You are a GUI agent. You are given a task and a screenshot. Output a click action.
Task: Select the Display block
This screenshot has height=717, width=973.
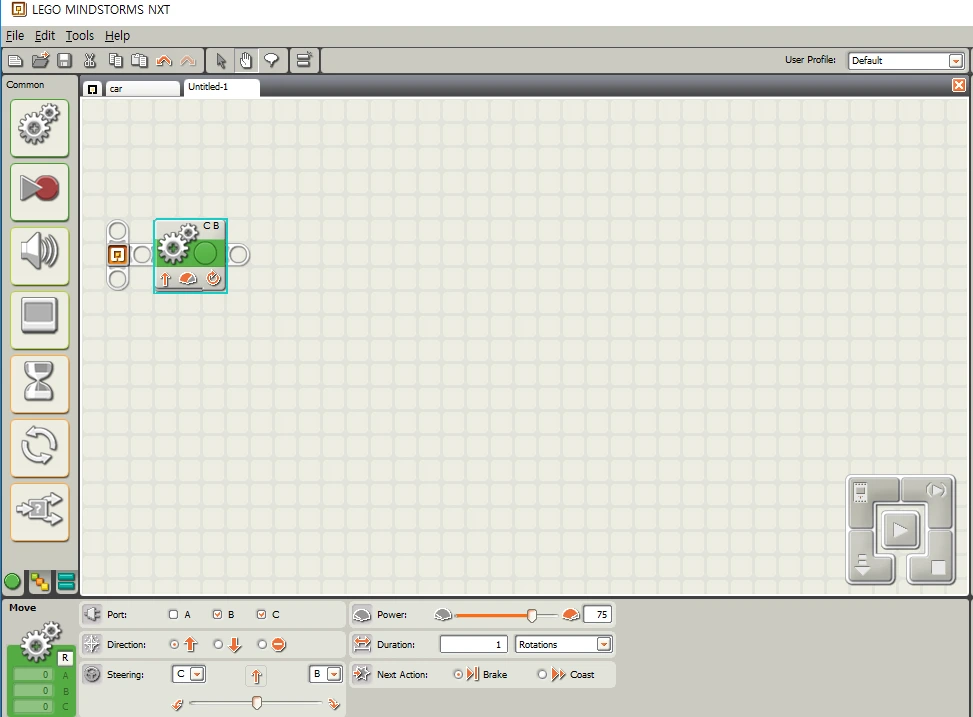pyautogui.click(x=40, y=320)
